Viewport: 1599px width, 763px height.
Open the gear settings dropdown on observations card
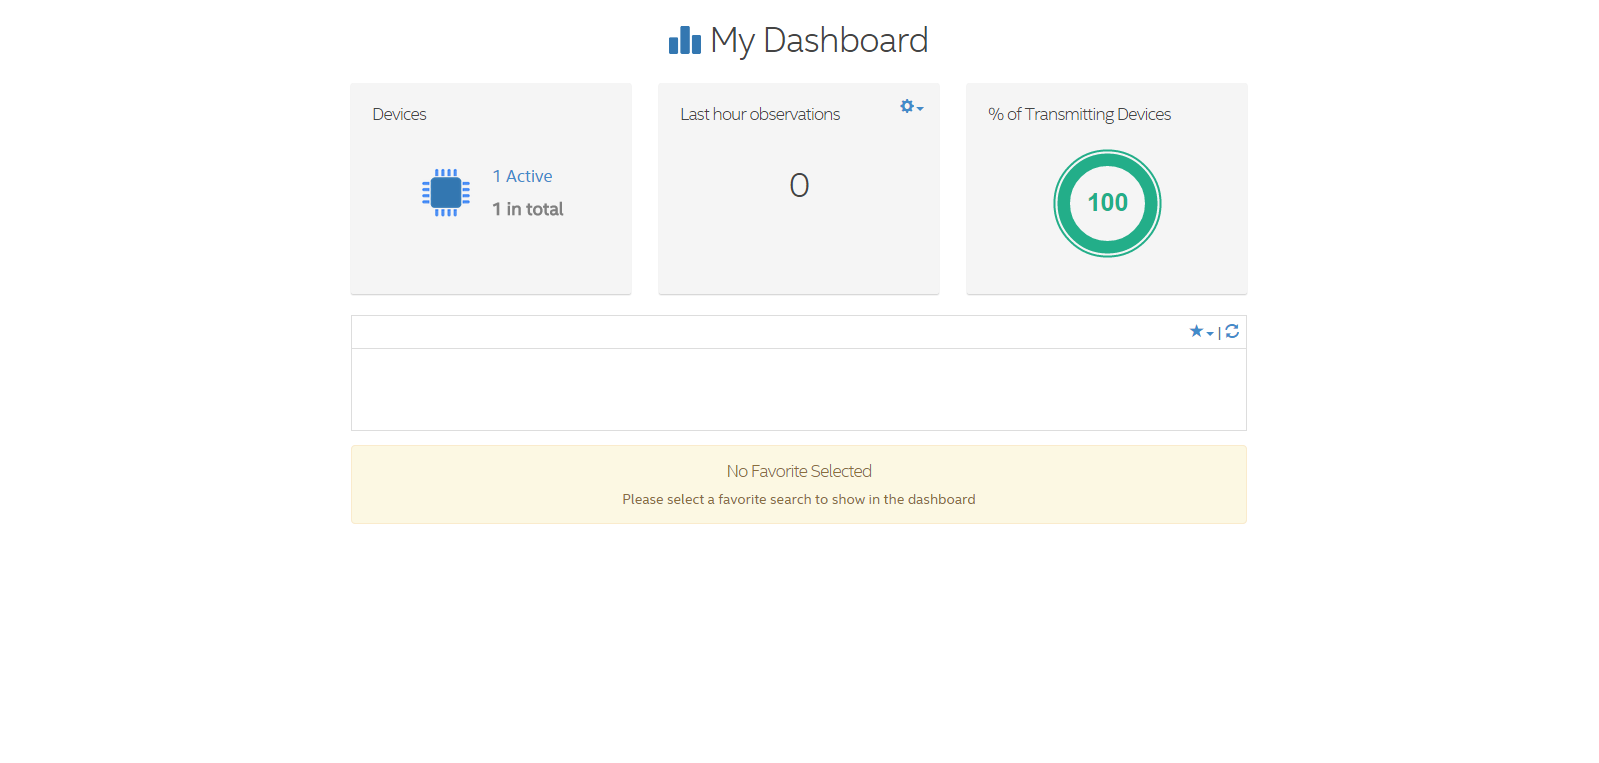(x=911, y=106)
